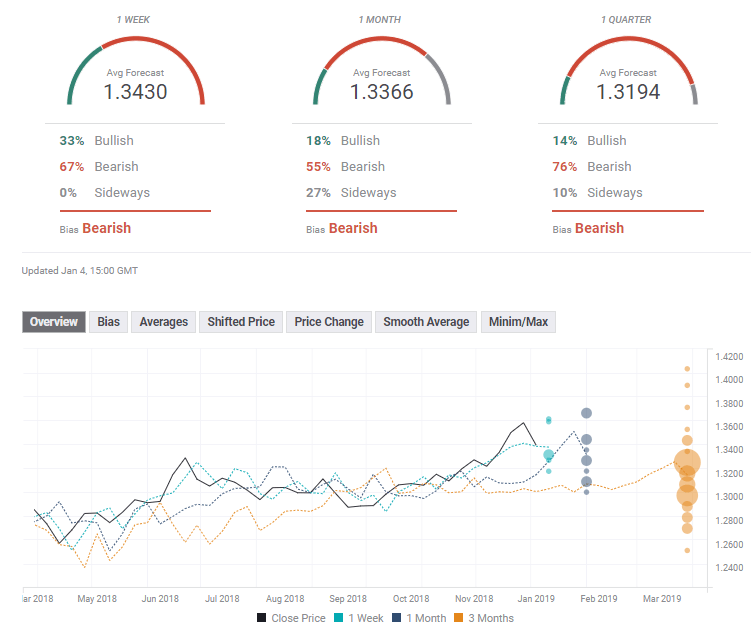Click the topmost orange forecast dot

pyautogui.click(x=687, y=369)
